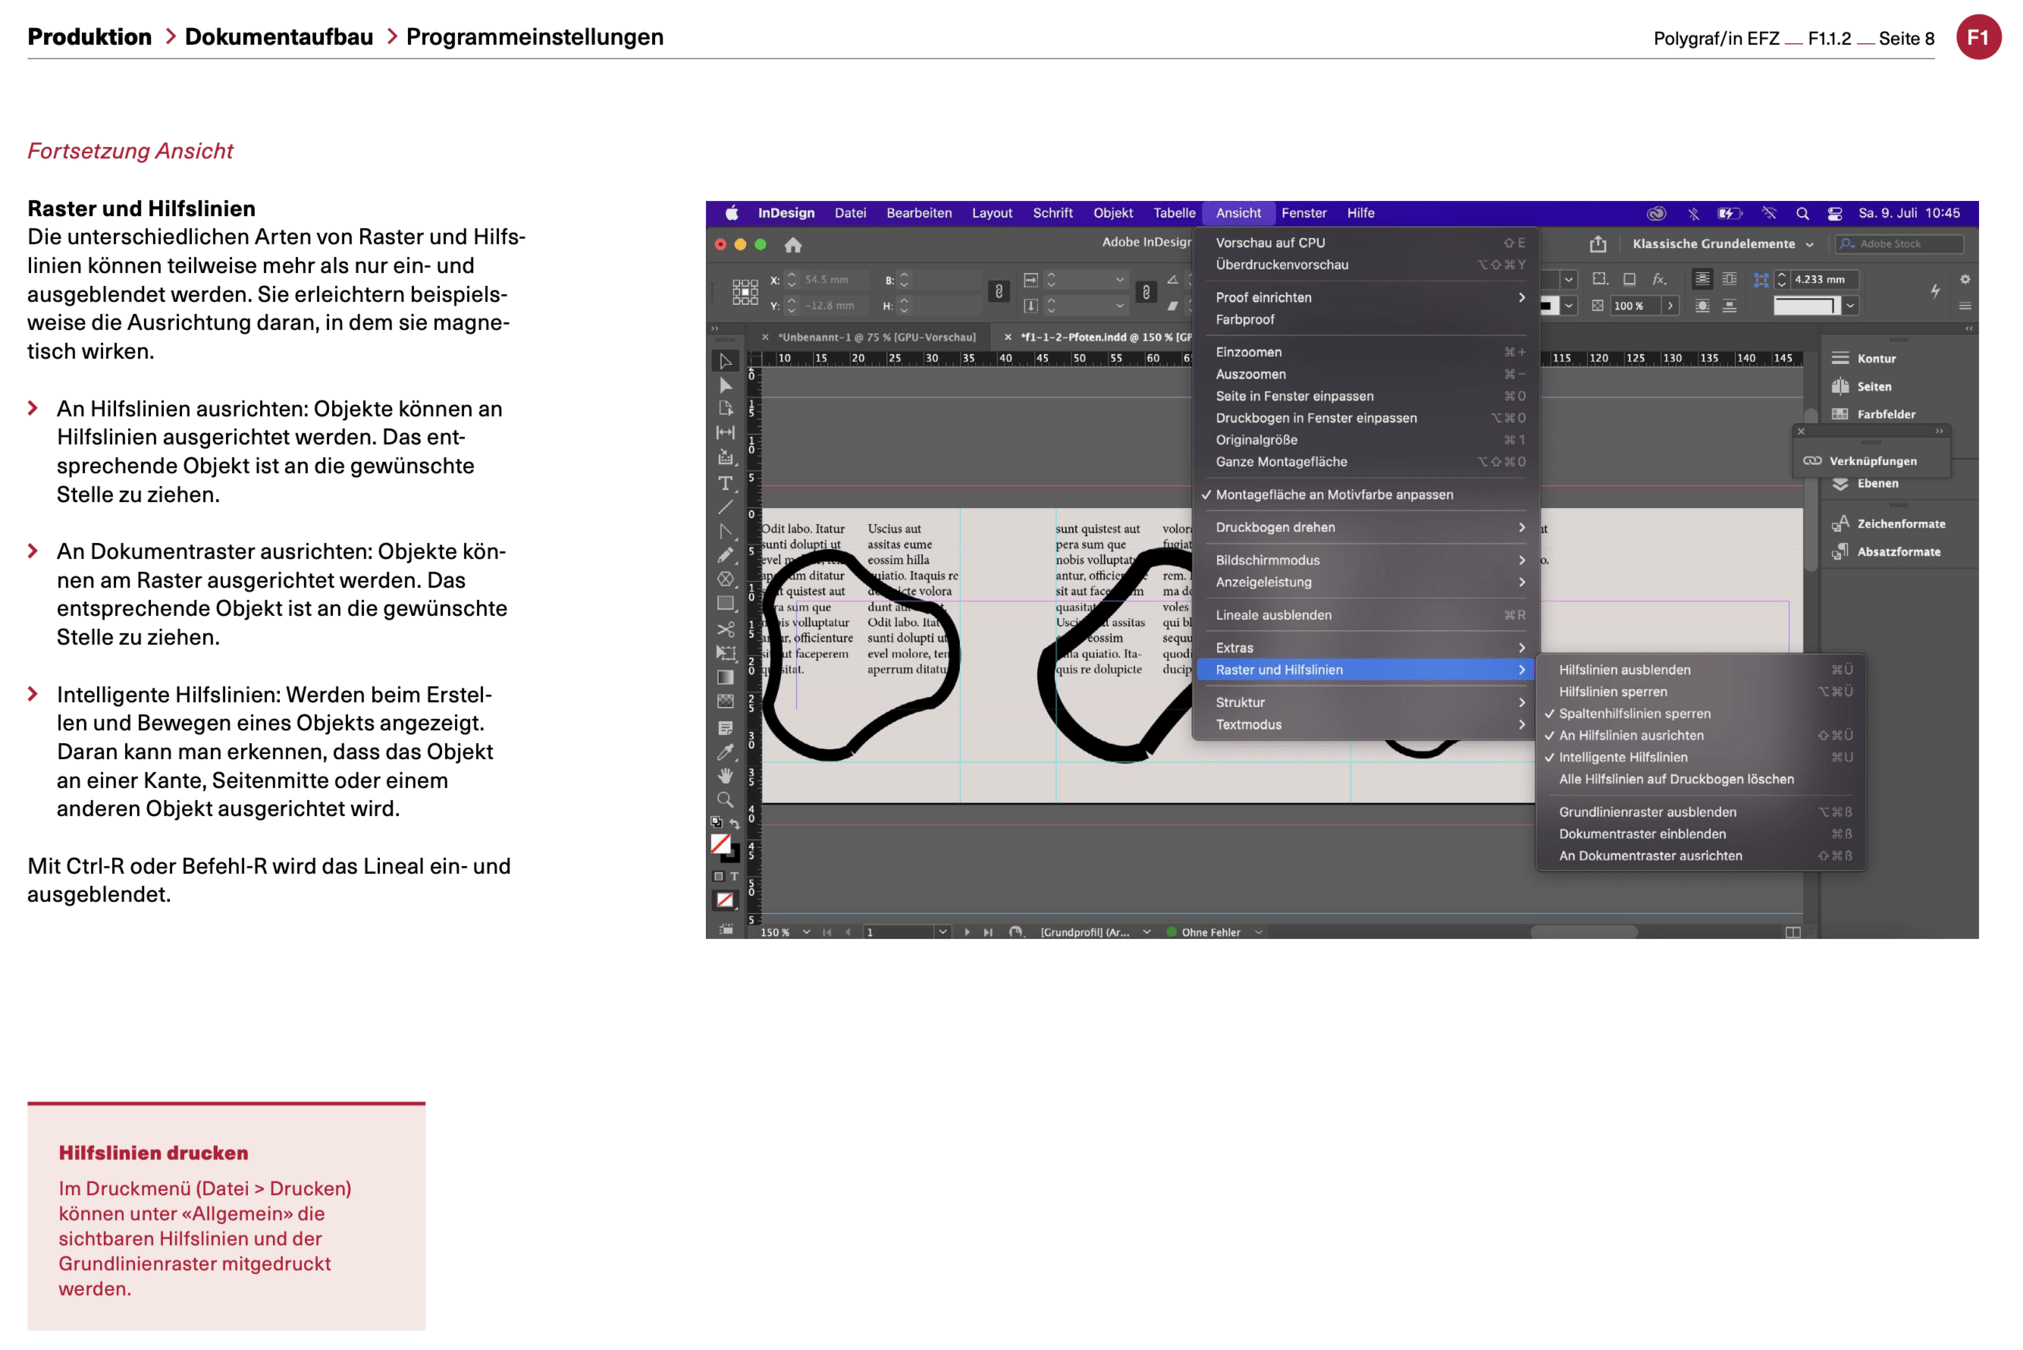Click Hilfslinien ausblenden menu entry
Viewport: 2023px width, 1350px height.
(x=1624, y=670)
